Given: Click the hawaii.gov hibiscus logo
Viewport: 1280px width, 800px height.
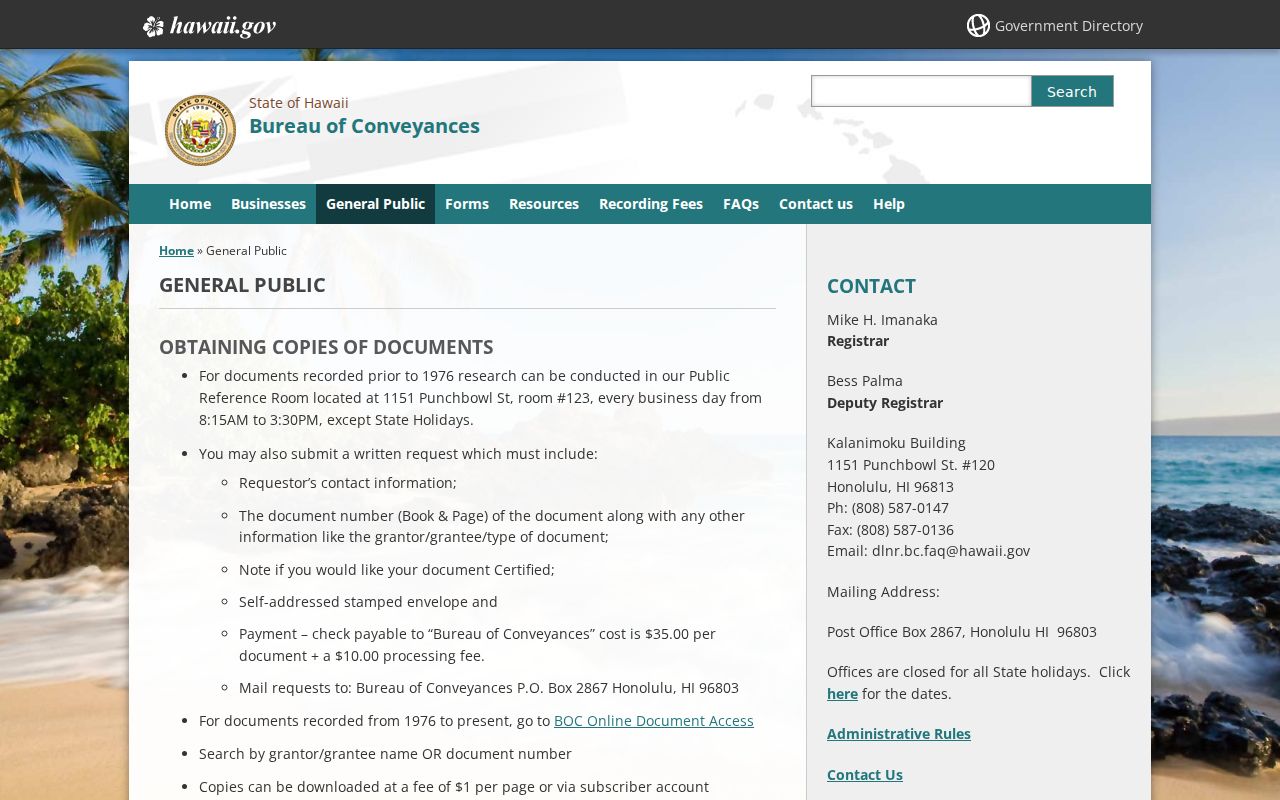Looking at the screenshot, I should 209,26.
